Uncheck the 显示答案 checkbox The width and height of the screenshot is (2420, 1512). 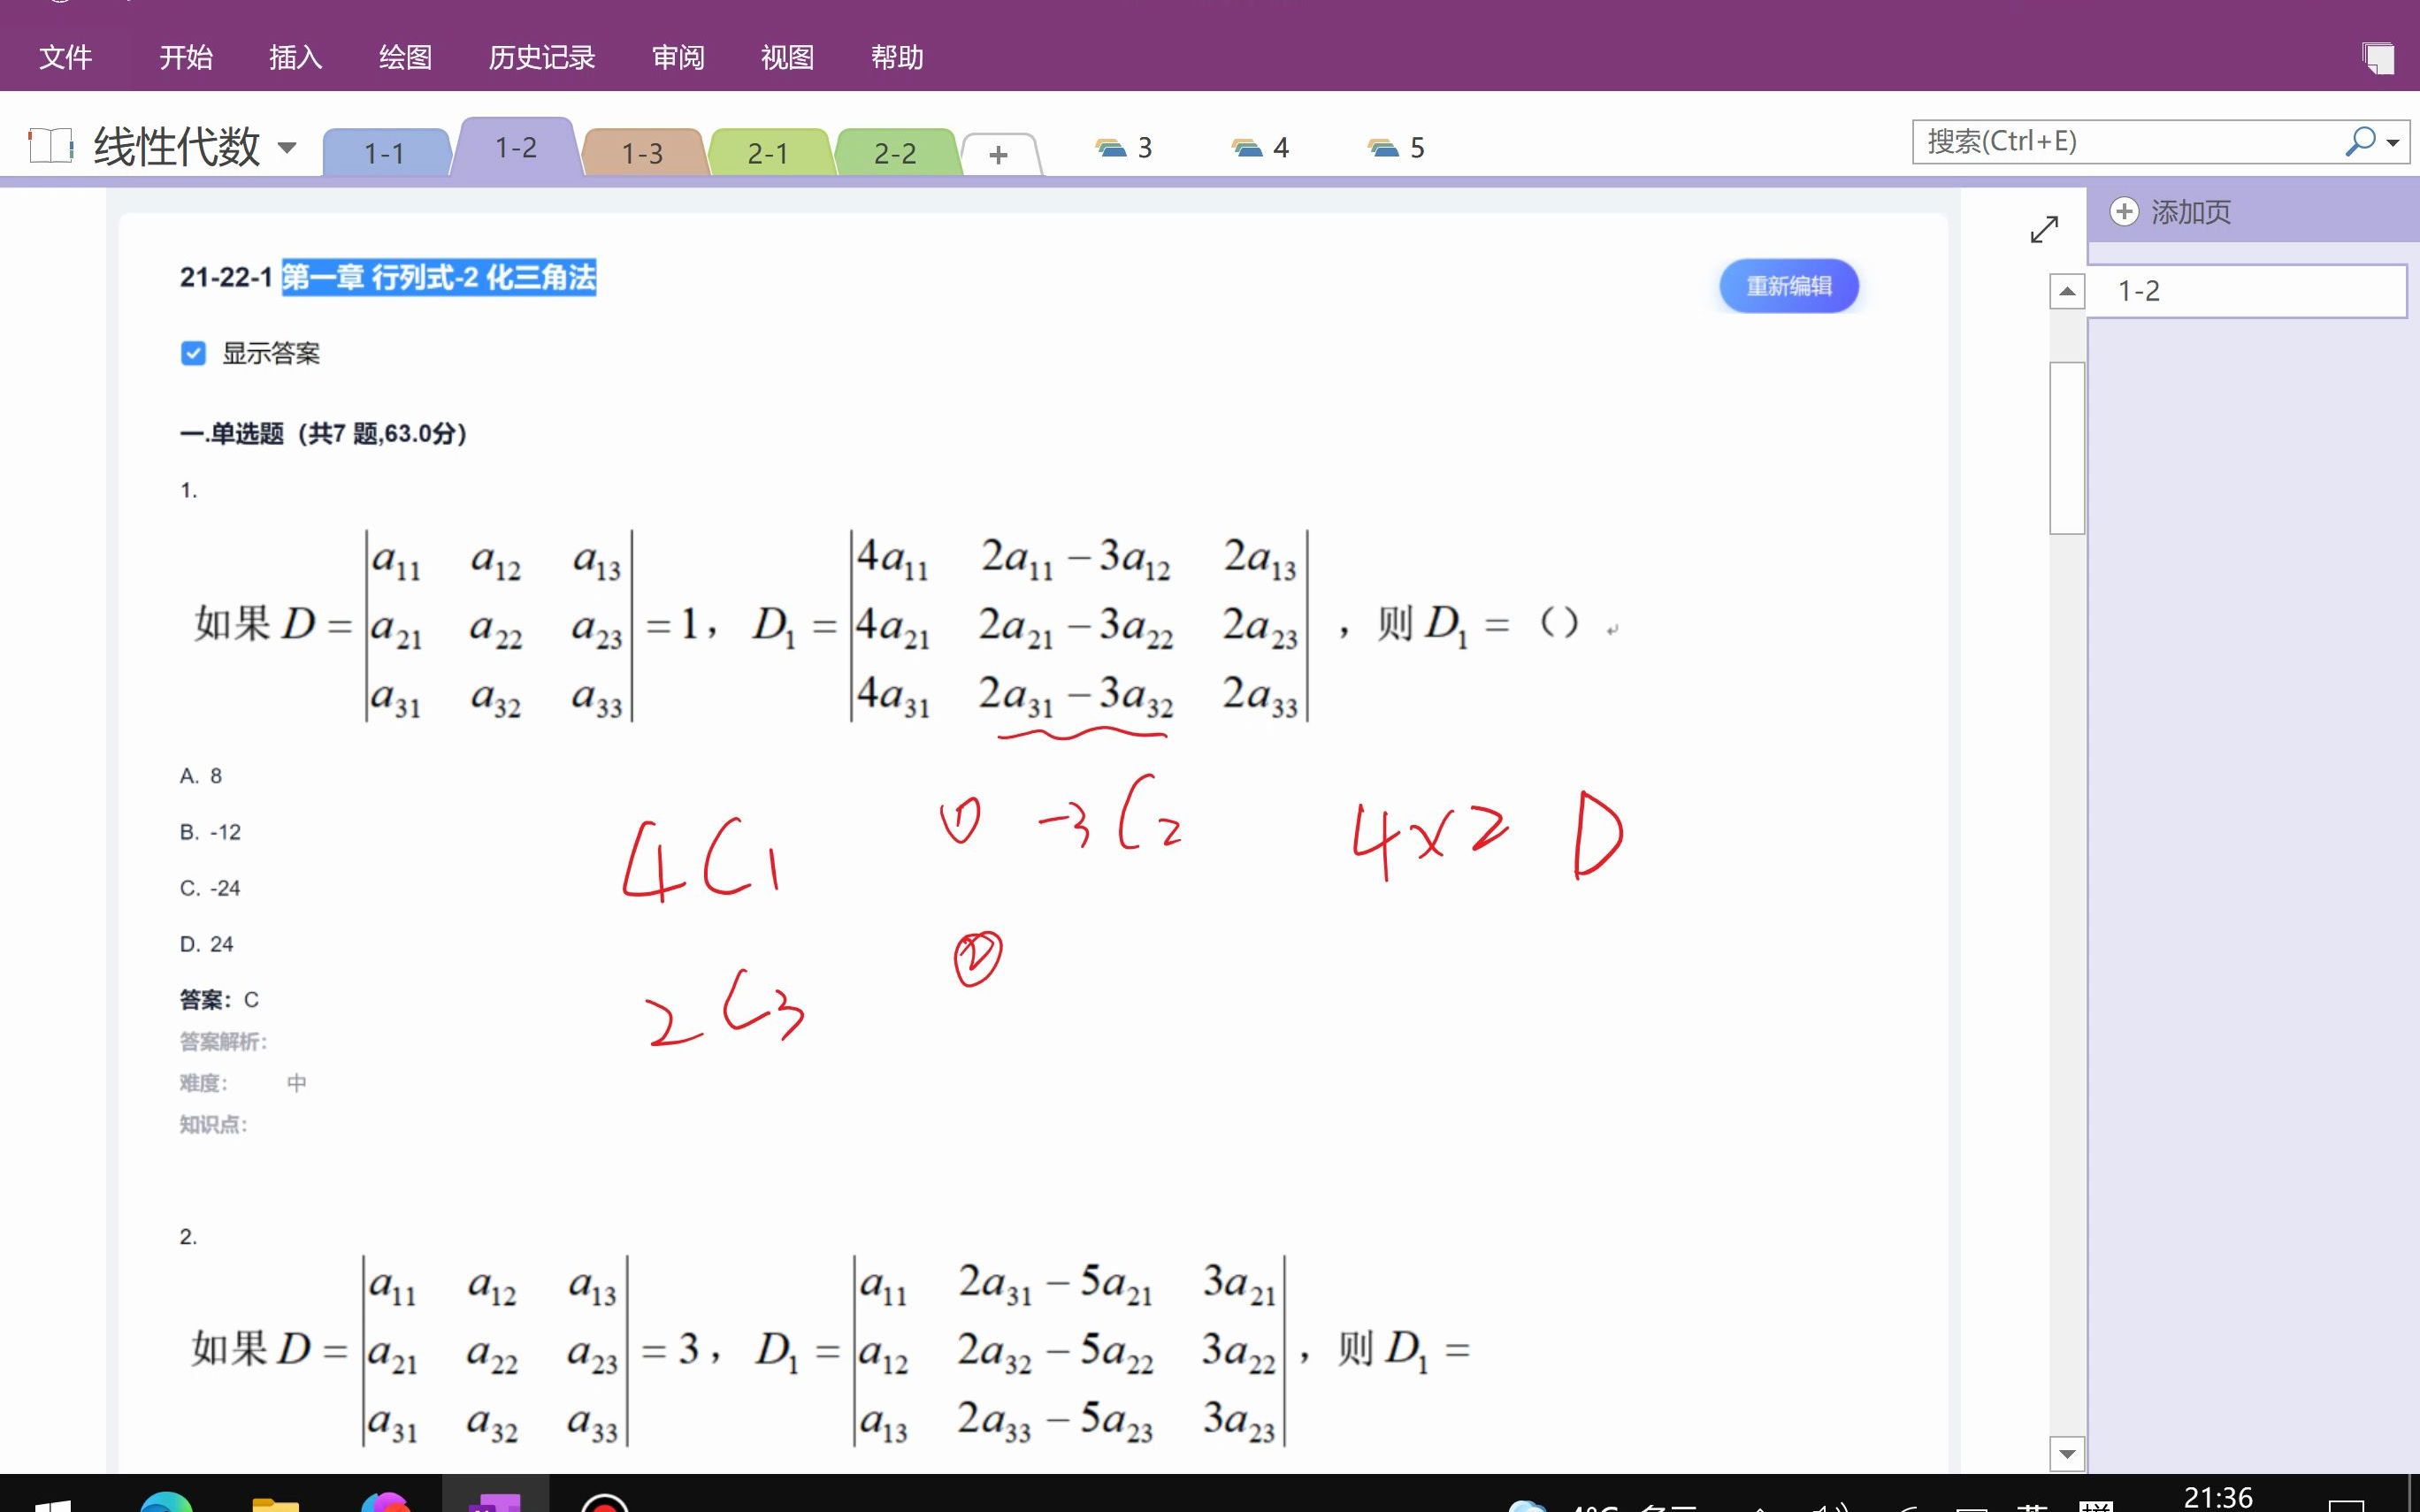[x=193, y=353]
